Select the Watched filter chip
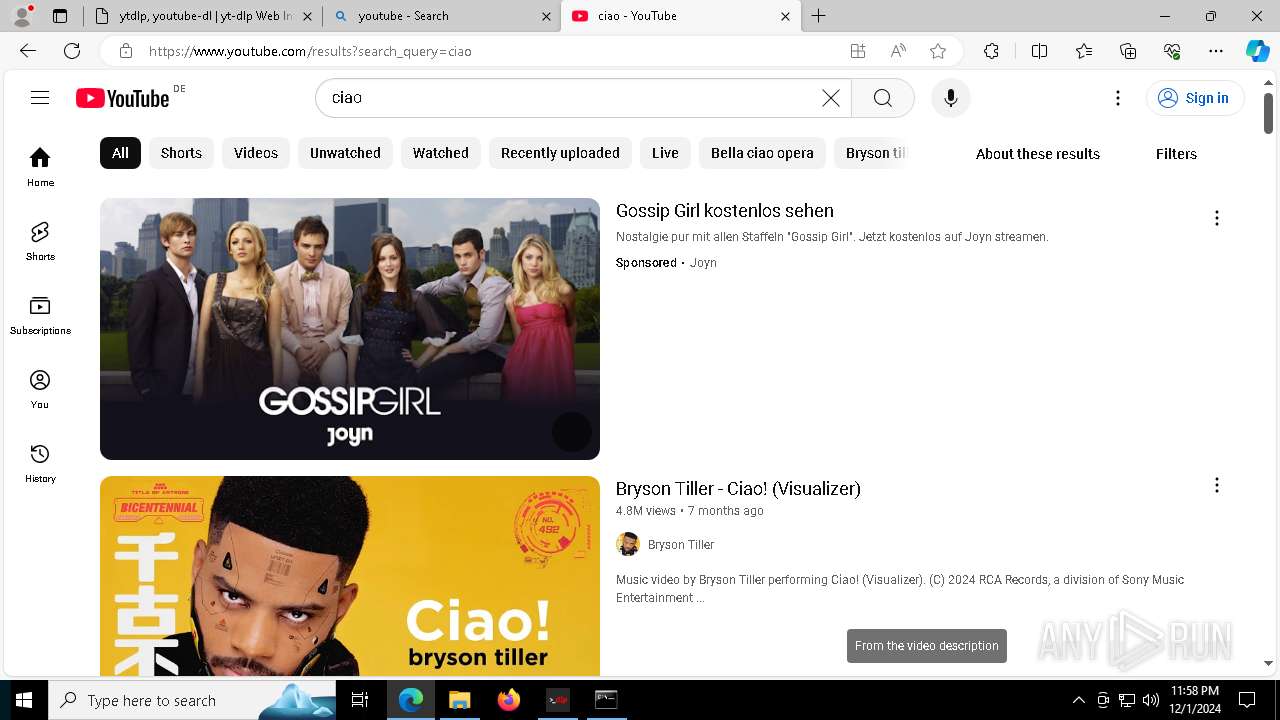The height and width of the screenshot is (720, 1280). 441,153
